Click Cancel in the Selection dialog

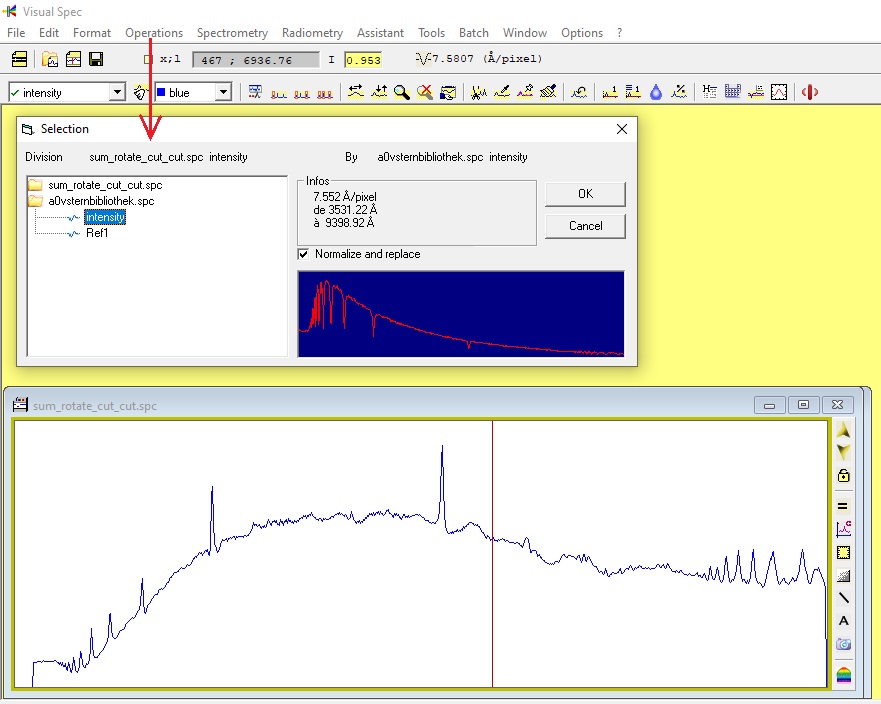585,226
